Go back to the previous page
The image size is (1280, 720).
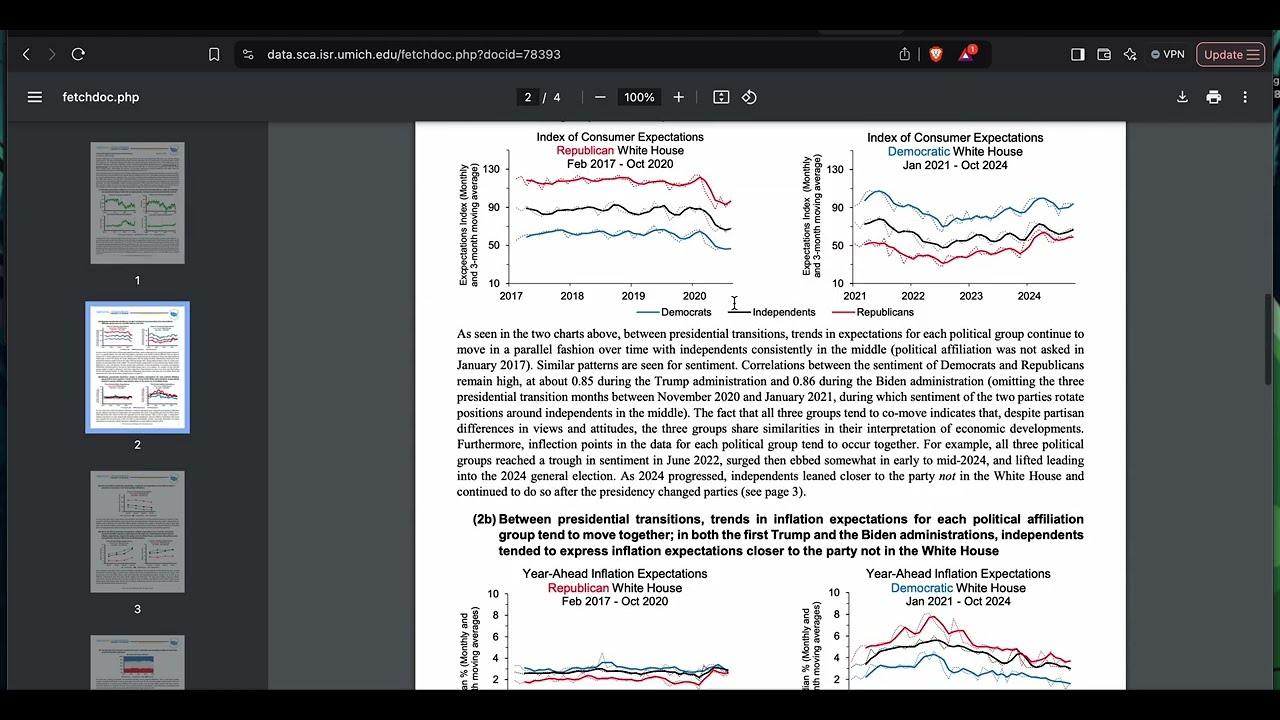[x=26, y=54]
